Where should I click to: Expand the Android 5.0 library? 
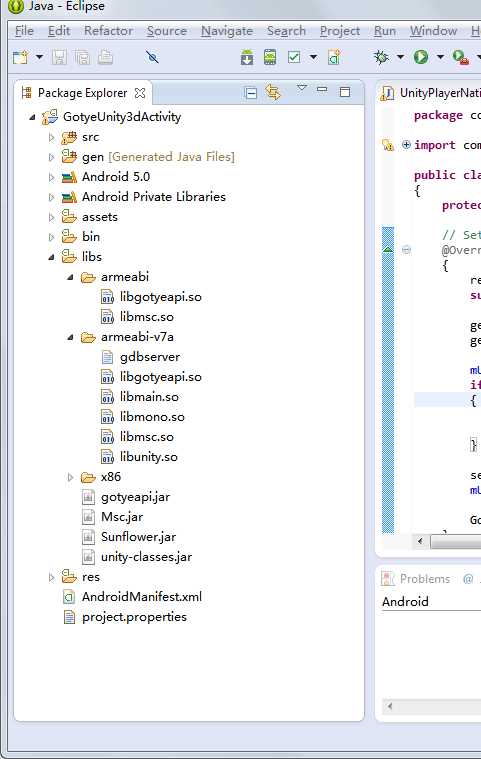(51, 177)
